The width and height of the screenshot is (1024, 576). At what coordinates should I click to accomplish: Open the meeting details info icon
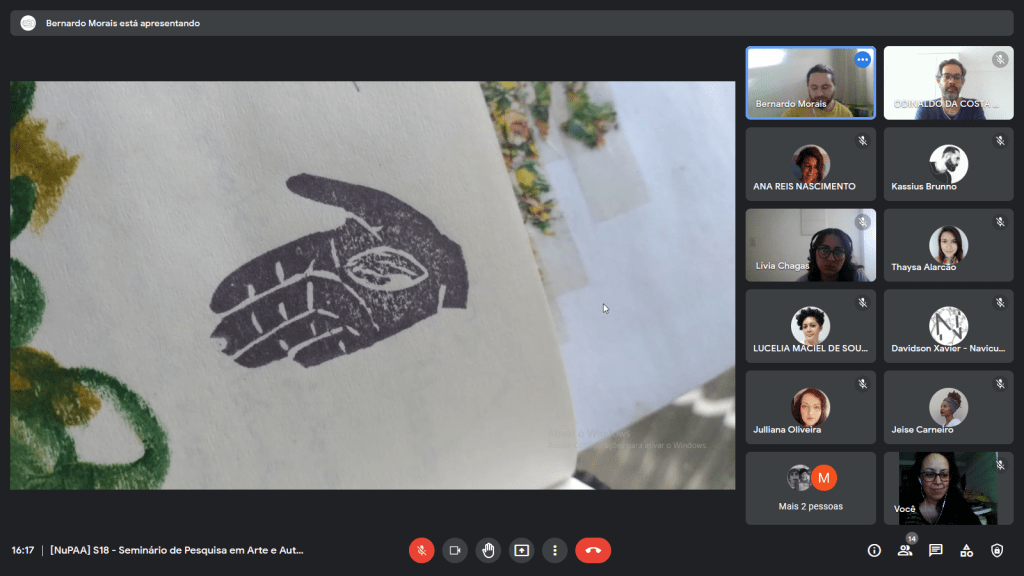[x=874, y=550]
